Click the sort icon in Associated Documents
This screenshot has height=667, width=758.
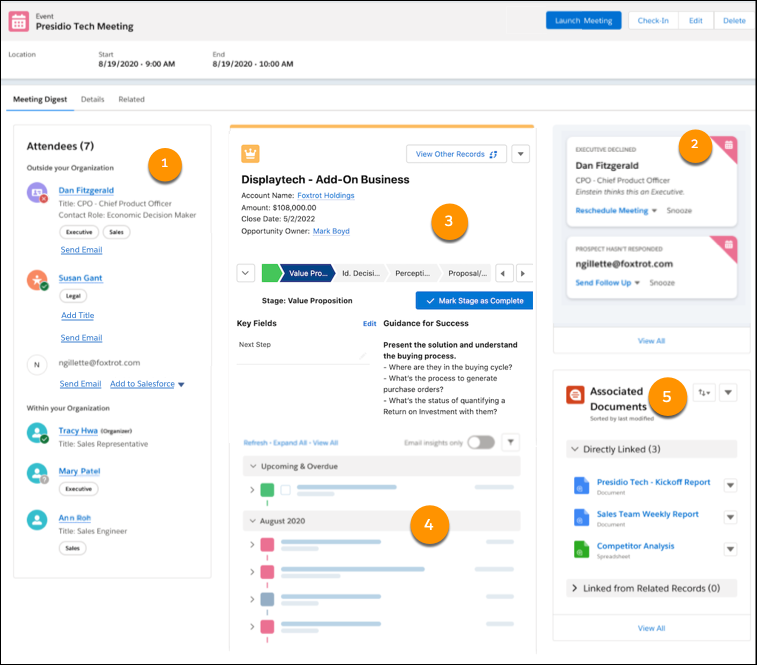(x=704, y=393)
